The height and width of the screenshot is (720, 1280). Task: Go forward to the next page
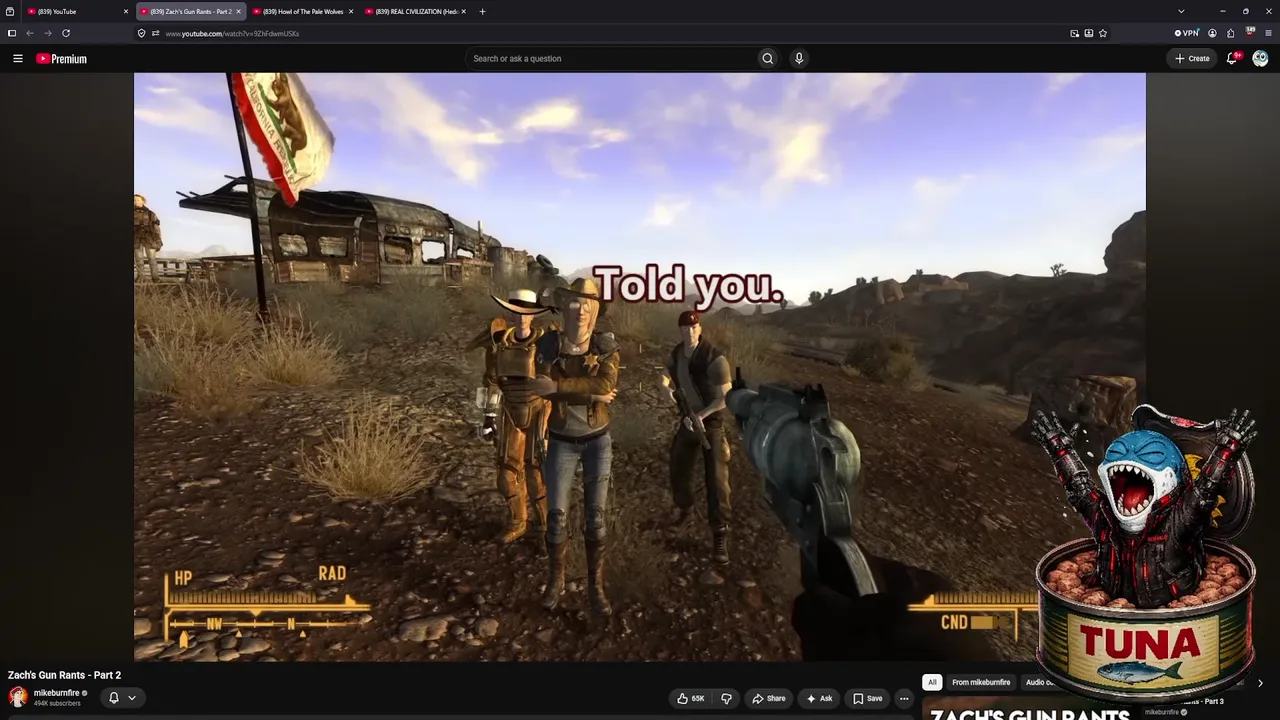coord(47,33)
